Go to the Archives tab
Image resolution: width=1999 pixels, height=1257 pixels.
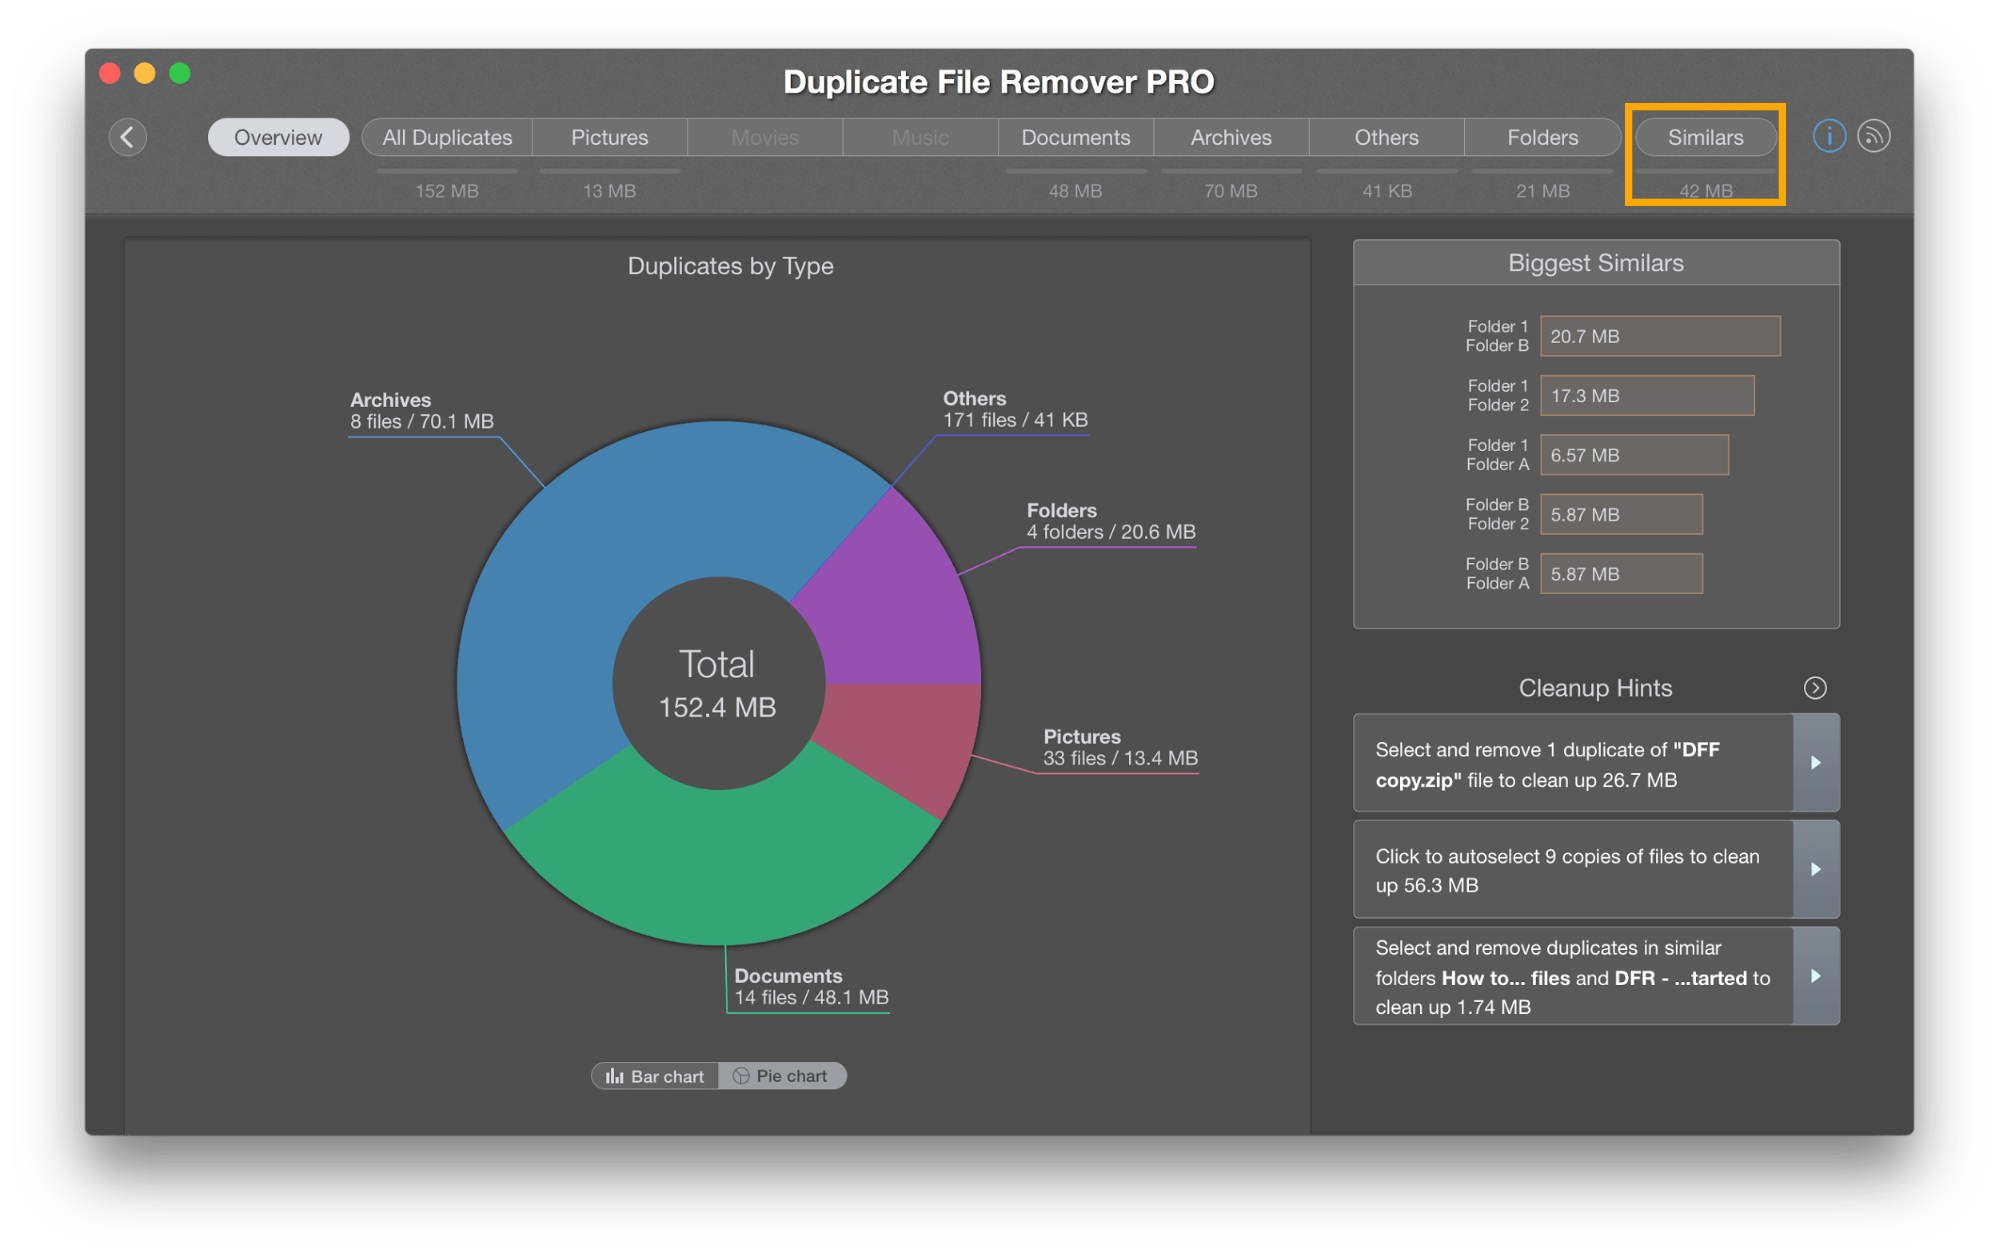tap(1230, 137)
